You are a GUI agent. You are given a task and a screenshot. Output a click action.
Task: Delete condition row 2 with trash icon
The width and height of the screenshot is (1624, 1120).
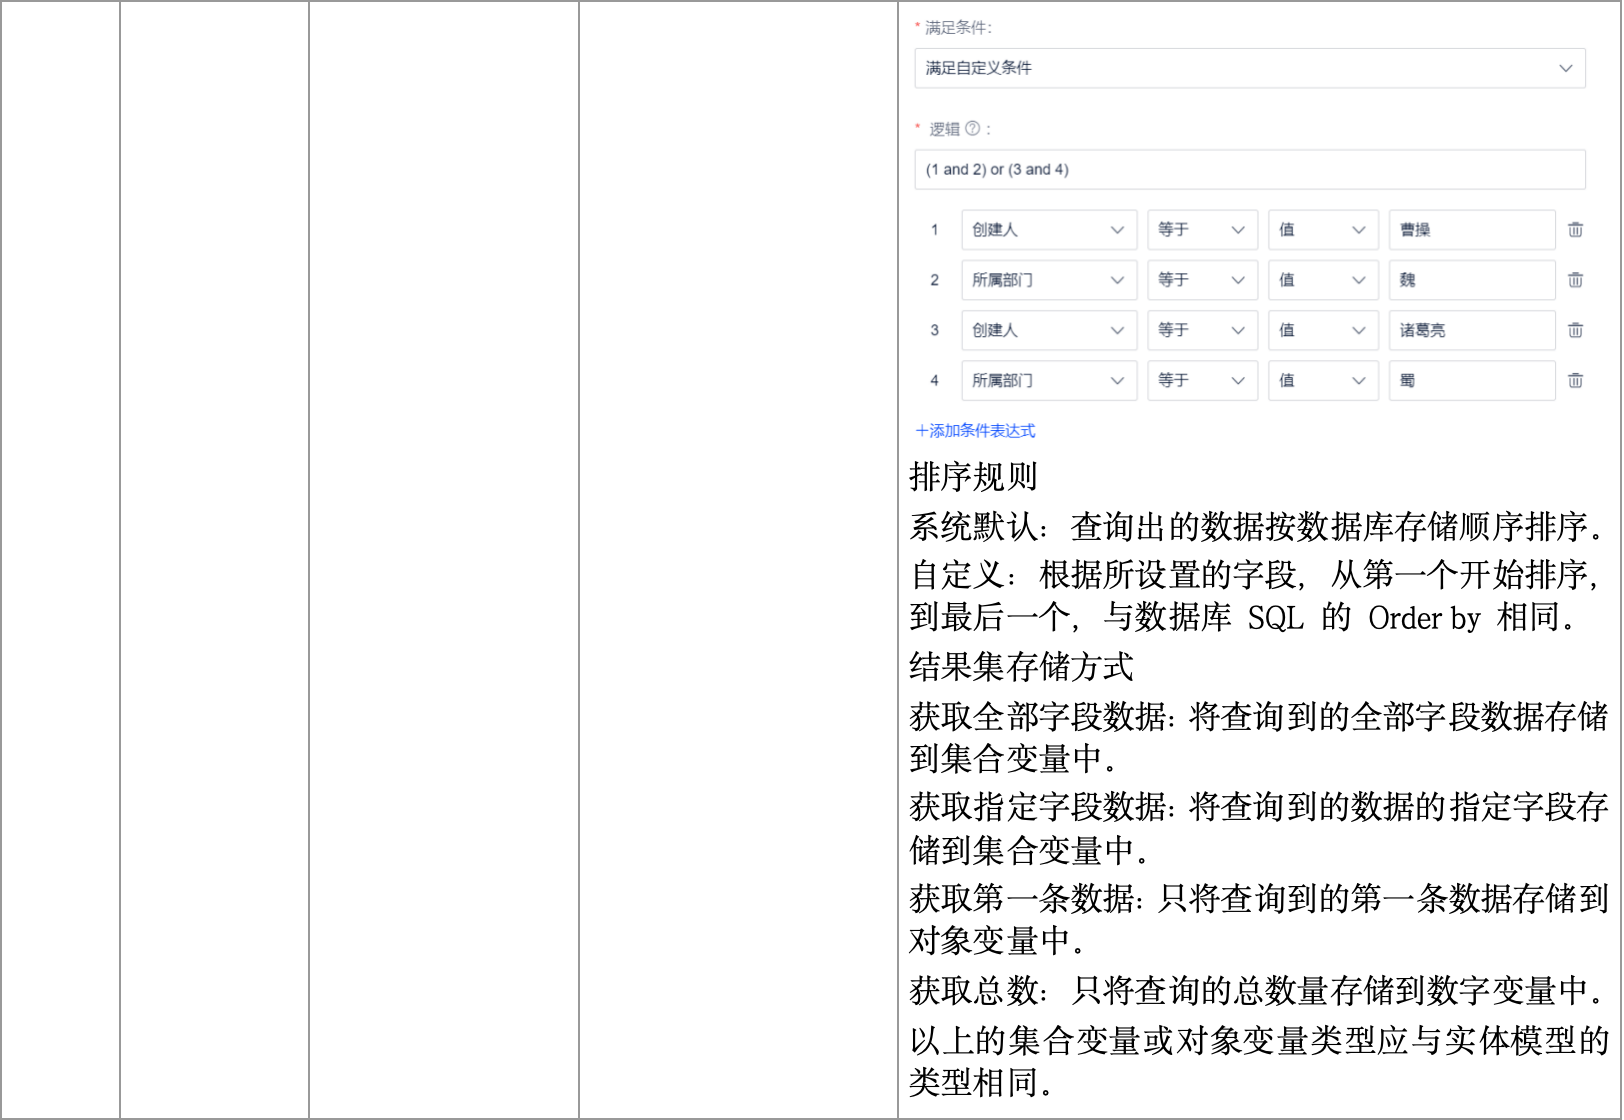[1575, 280]
